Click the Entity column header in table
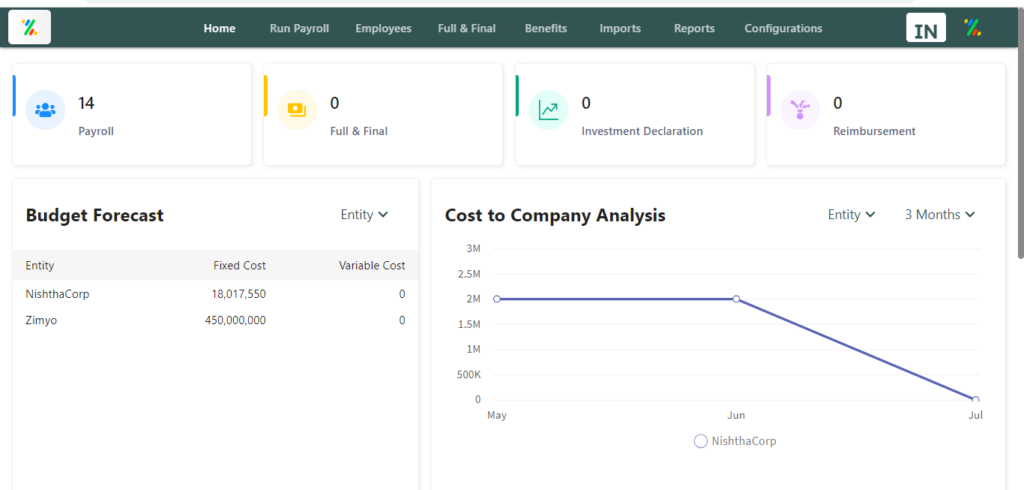This screenshot has height=490, width=1024. click(40, 265)
